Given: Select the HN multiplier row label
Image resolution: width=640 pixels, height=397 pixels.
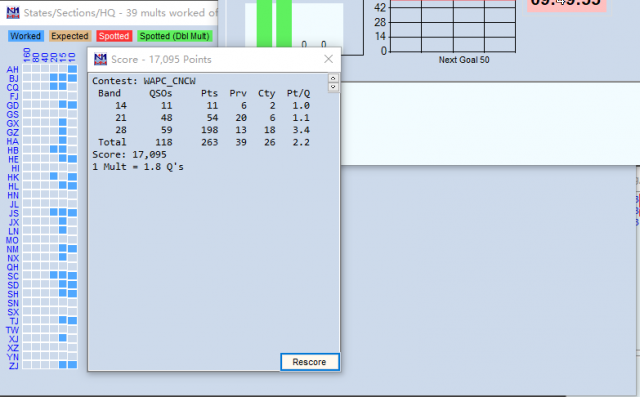Looking at the screenshot, I should pyautogui.click(x=13, y=195).
